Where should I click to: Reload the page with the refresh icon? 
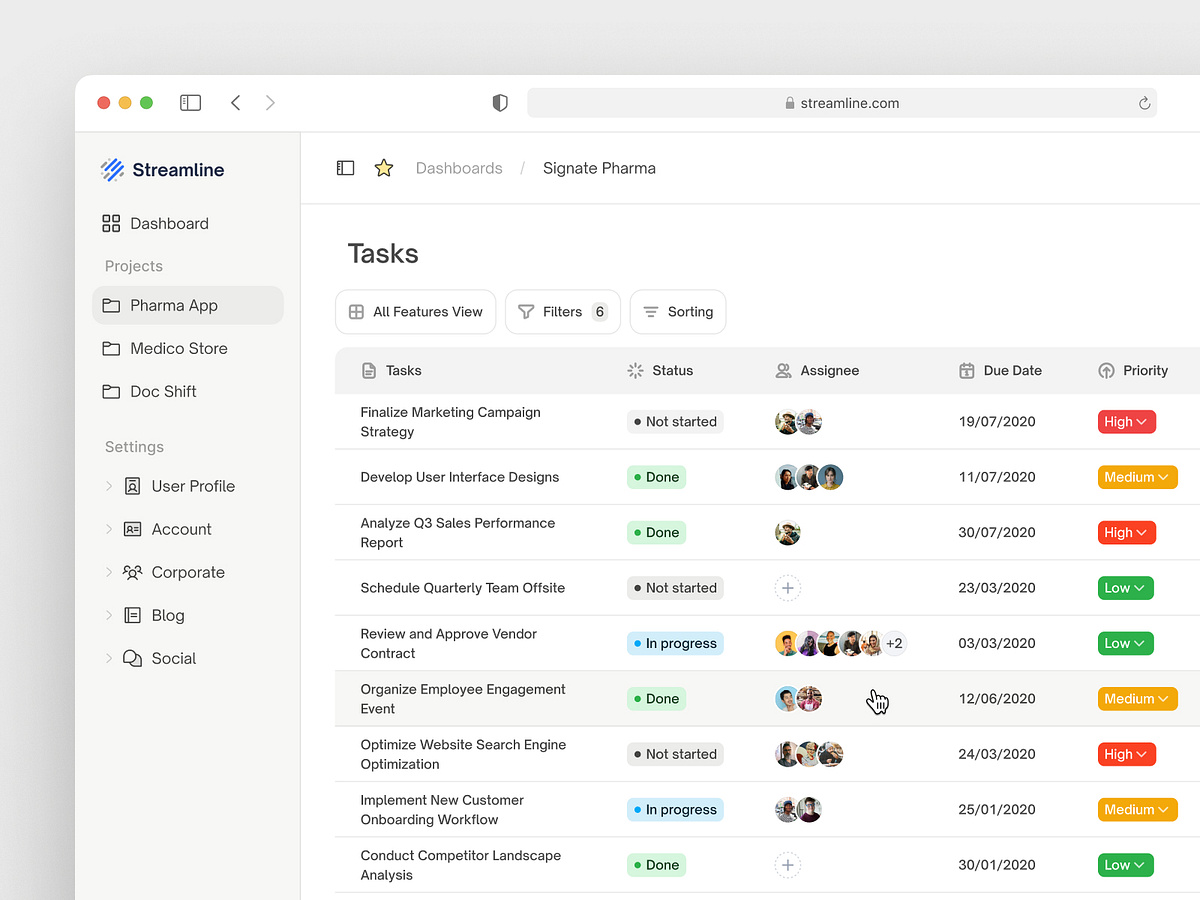(x=1144, y=102)
